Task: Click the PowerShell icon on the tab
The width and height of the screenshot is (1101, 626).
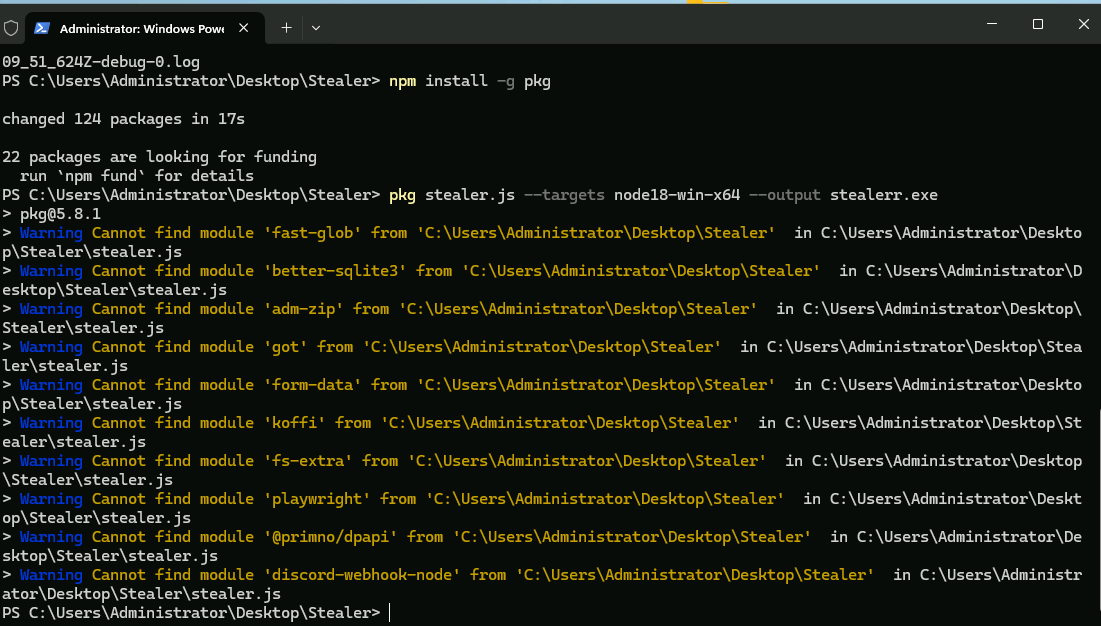Action: (41, 28)
